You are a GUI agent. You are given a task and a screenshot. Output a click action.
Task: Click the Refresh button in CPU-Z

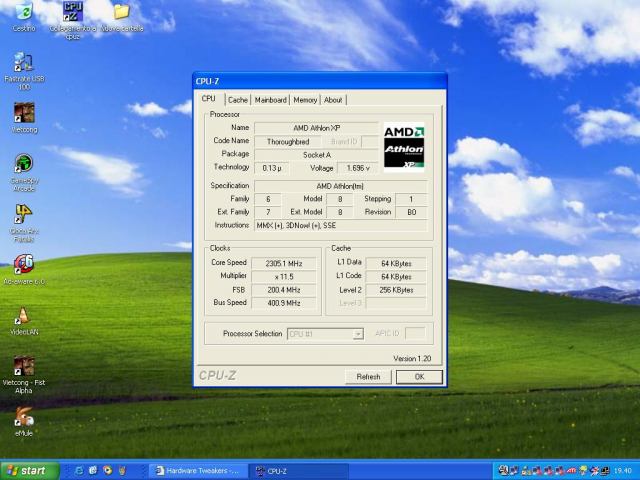pyautogui.click(x=368, y=377)
